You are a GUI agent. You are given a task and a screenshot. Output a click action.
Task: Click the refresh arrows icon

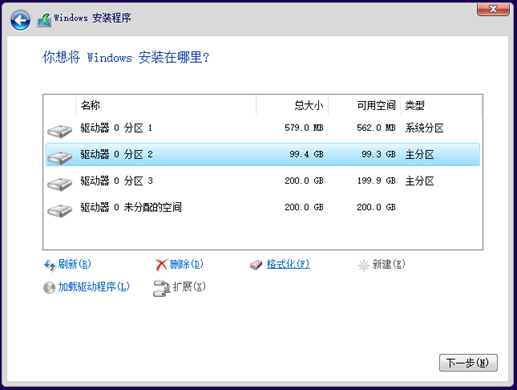tap(50, 265)
